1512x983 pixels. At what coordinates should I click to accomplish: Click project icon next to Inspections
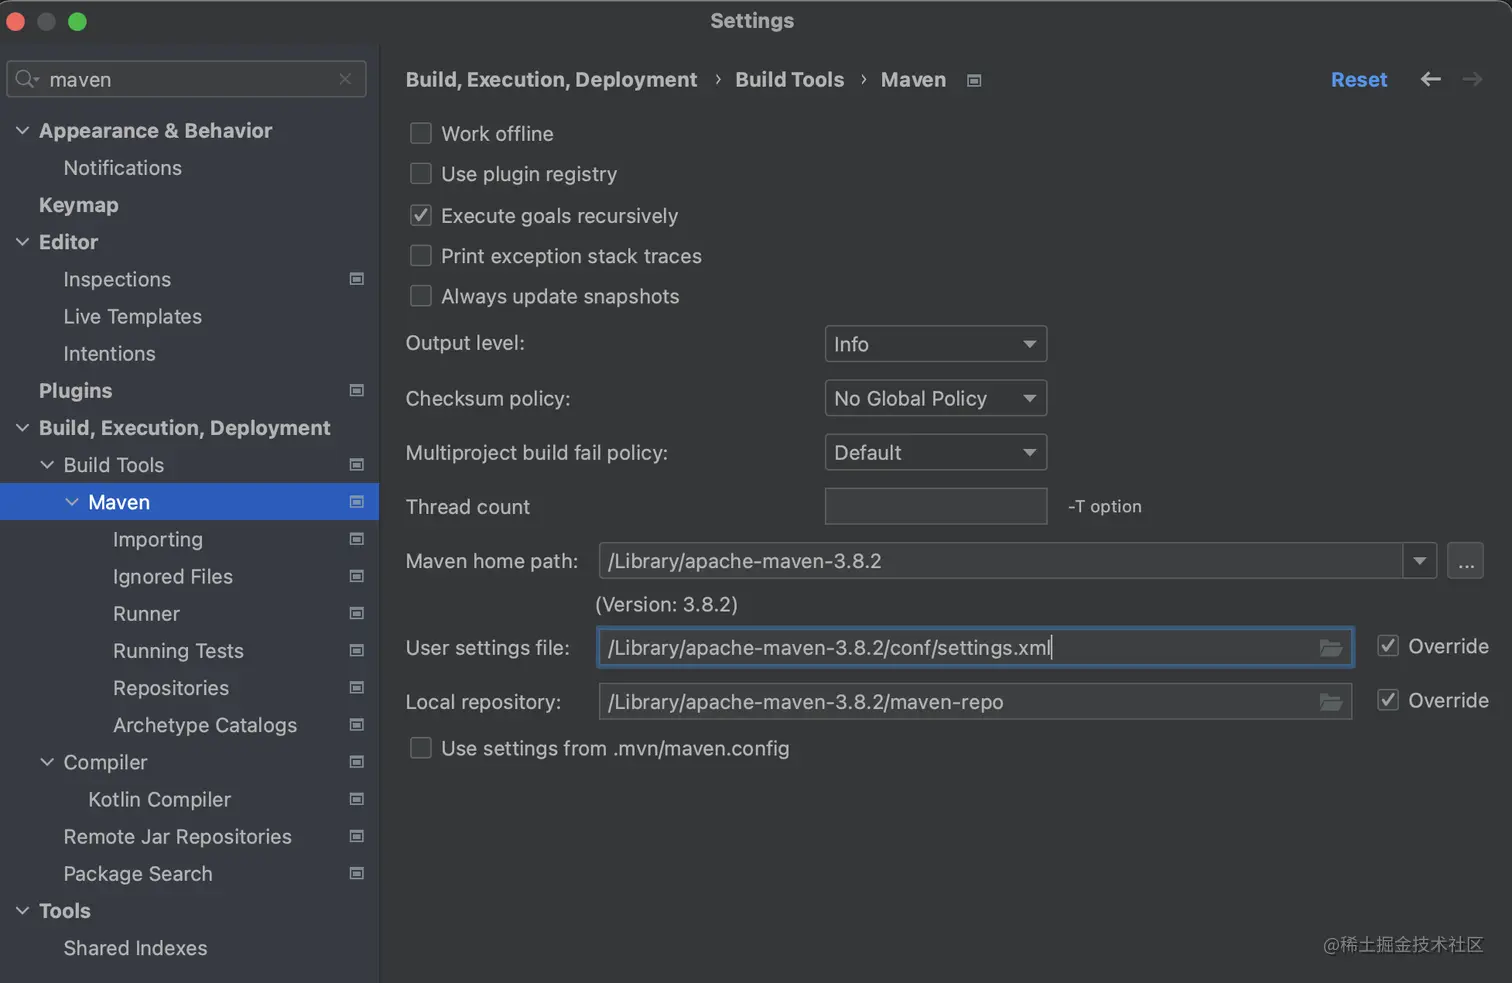point(356,279)
